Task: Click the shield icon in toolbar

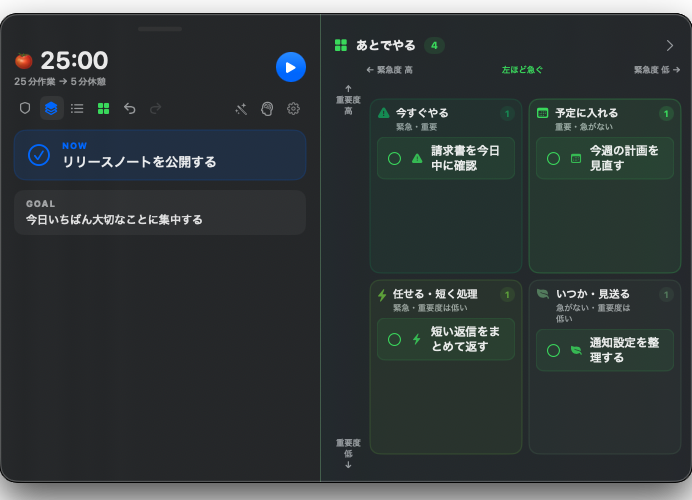Action: pyautogui.click(x=25, y=108)
